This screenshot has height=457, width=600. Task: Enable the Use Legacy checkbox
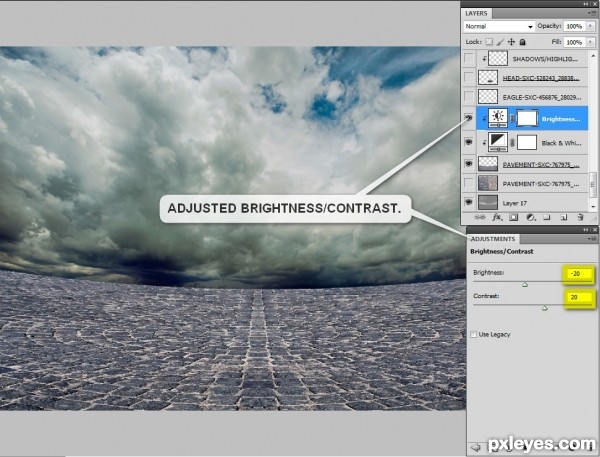473,334
